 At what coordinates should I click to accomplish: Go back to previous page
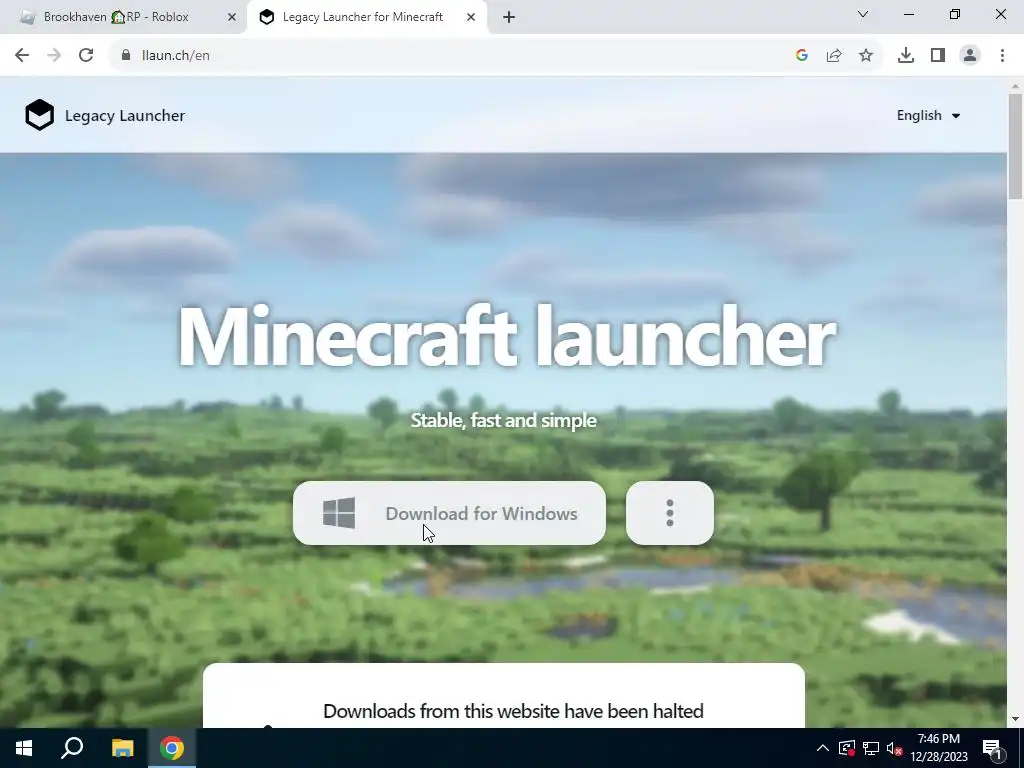(x=22, y=56)
